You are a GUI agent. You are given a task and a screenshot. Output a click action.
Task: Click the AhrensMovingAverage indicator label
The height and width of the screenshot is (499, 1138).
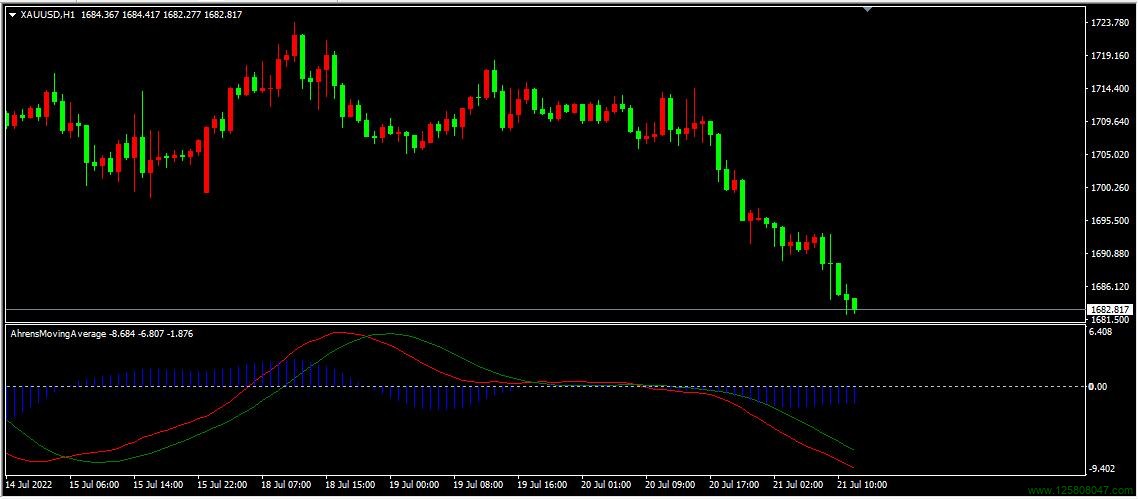tap(58, 334)
